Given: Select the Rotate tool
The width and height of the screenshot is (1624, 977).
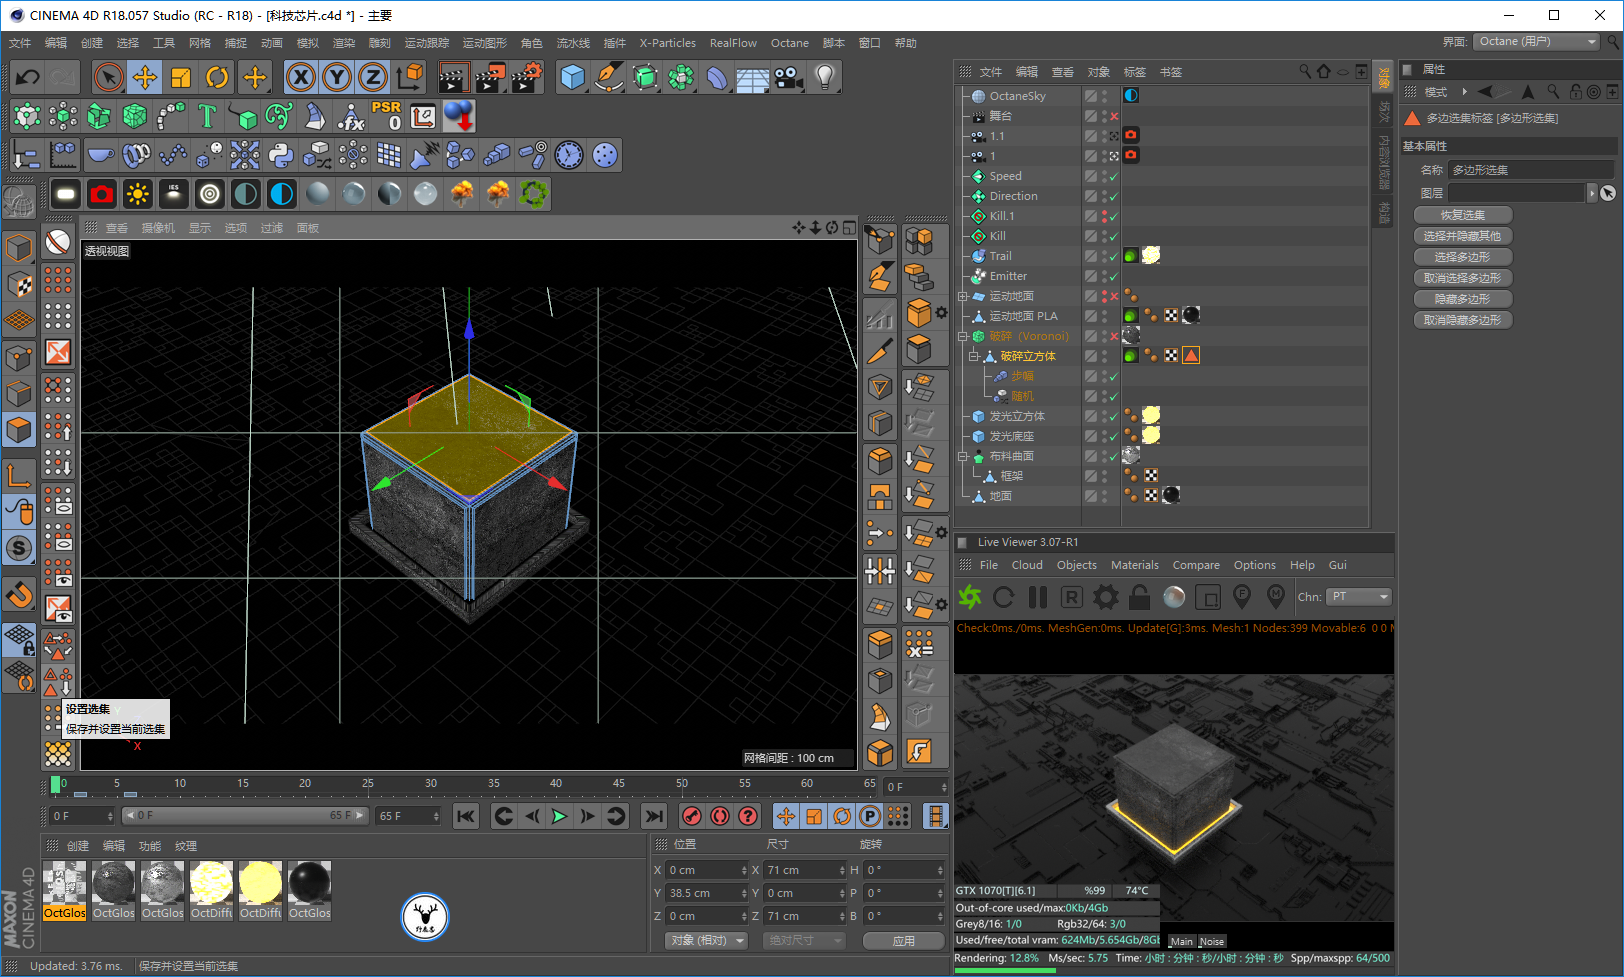Looking at the screenshot, I should point(217,77).
